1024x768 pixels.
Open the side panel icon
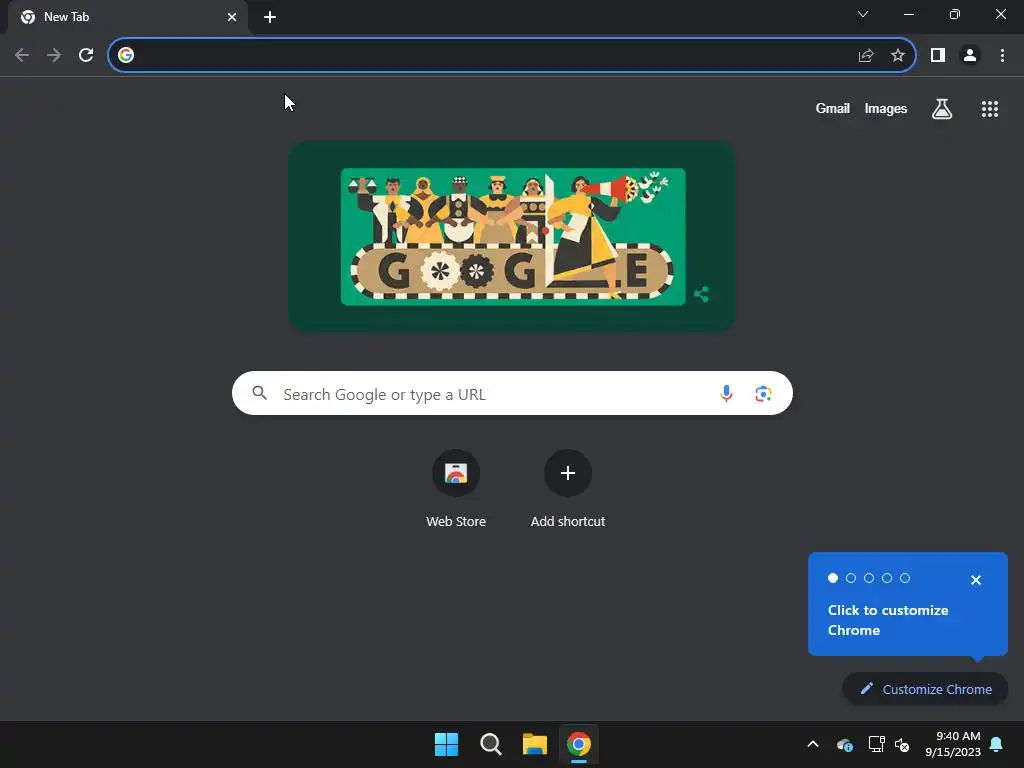pyautogui.click(x=938, y=56)
